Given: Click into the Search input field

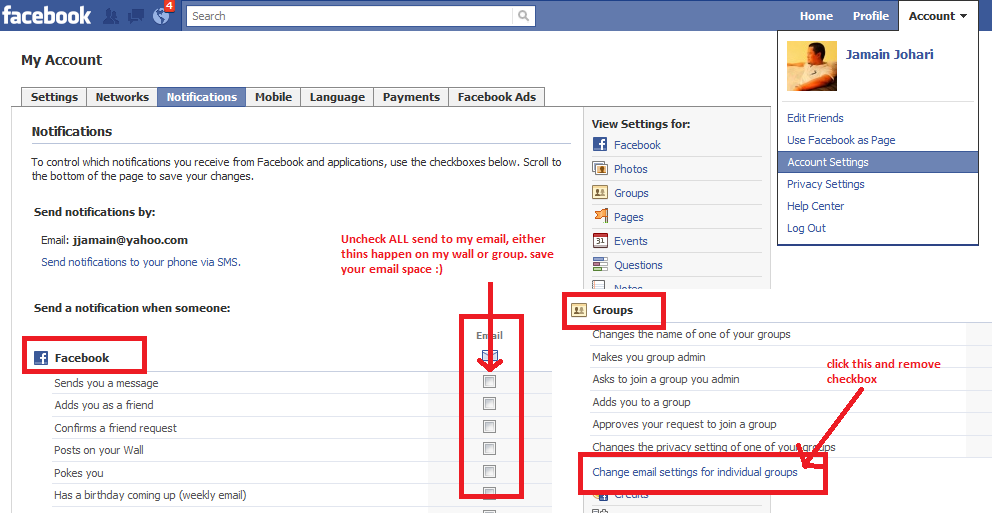Looking at the screenshot, I should coord(350,16).
